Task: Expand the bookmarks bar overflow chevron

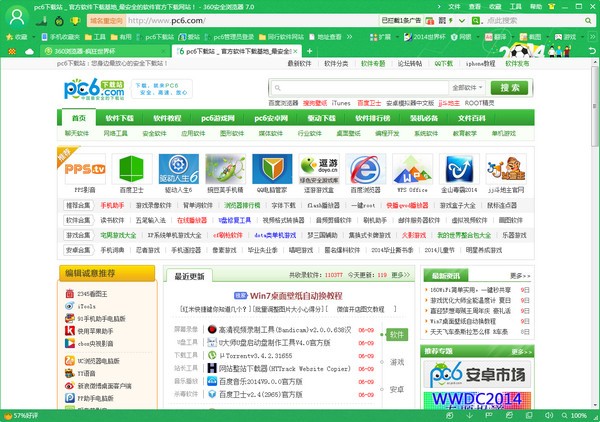Action: click(x=349, y=37)
